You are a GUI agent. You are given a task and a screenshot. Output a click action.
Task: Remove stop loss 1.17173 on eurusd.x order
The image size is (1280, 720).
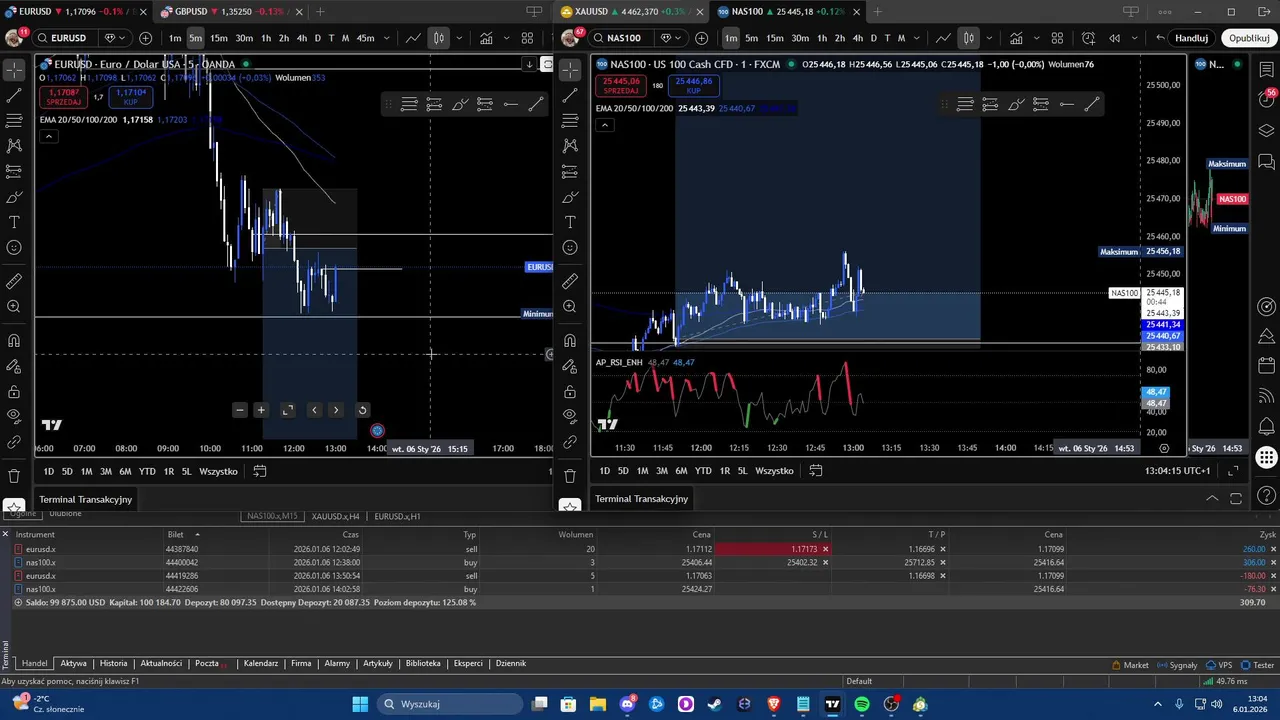click(825, 549)
